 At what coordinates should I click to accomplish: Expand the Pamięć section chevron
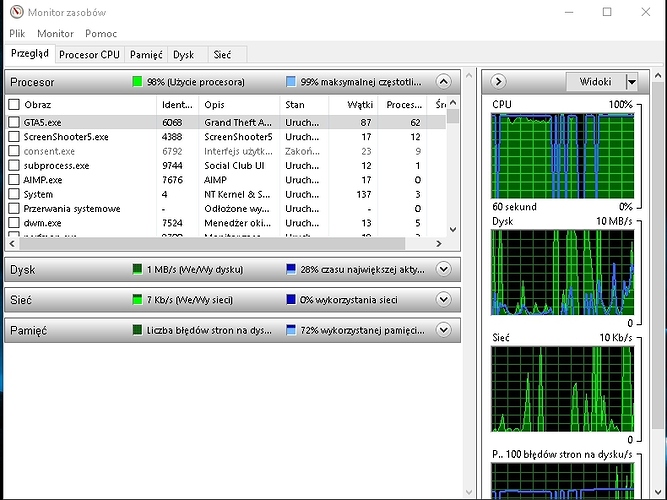click(x=443, y=330)
